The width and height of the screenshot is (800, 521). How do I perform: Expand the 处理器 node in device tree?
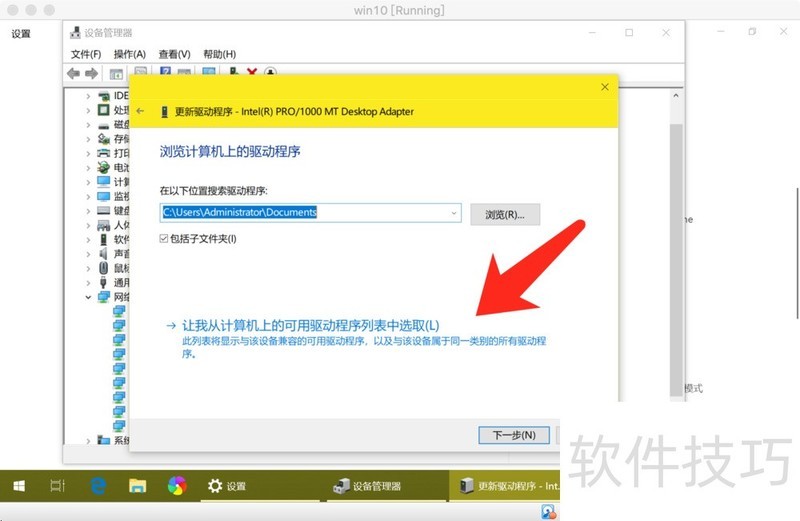(x=88, y=110)
